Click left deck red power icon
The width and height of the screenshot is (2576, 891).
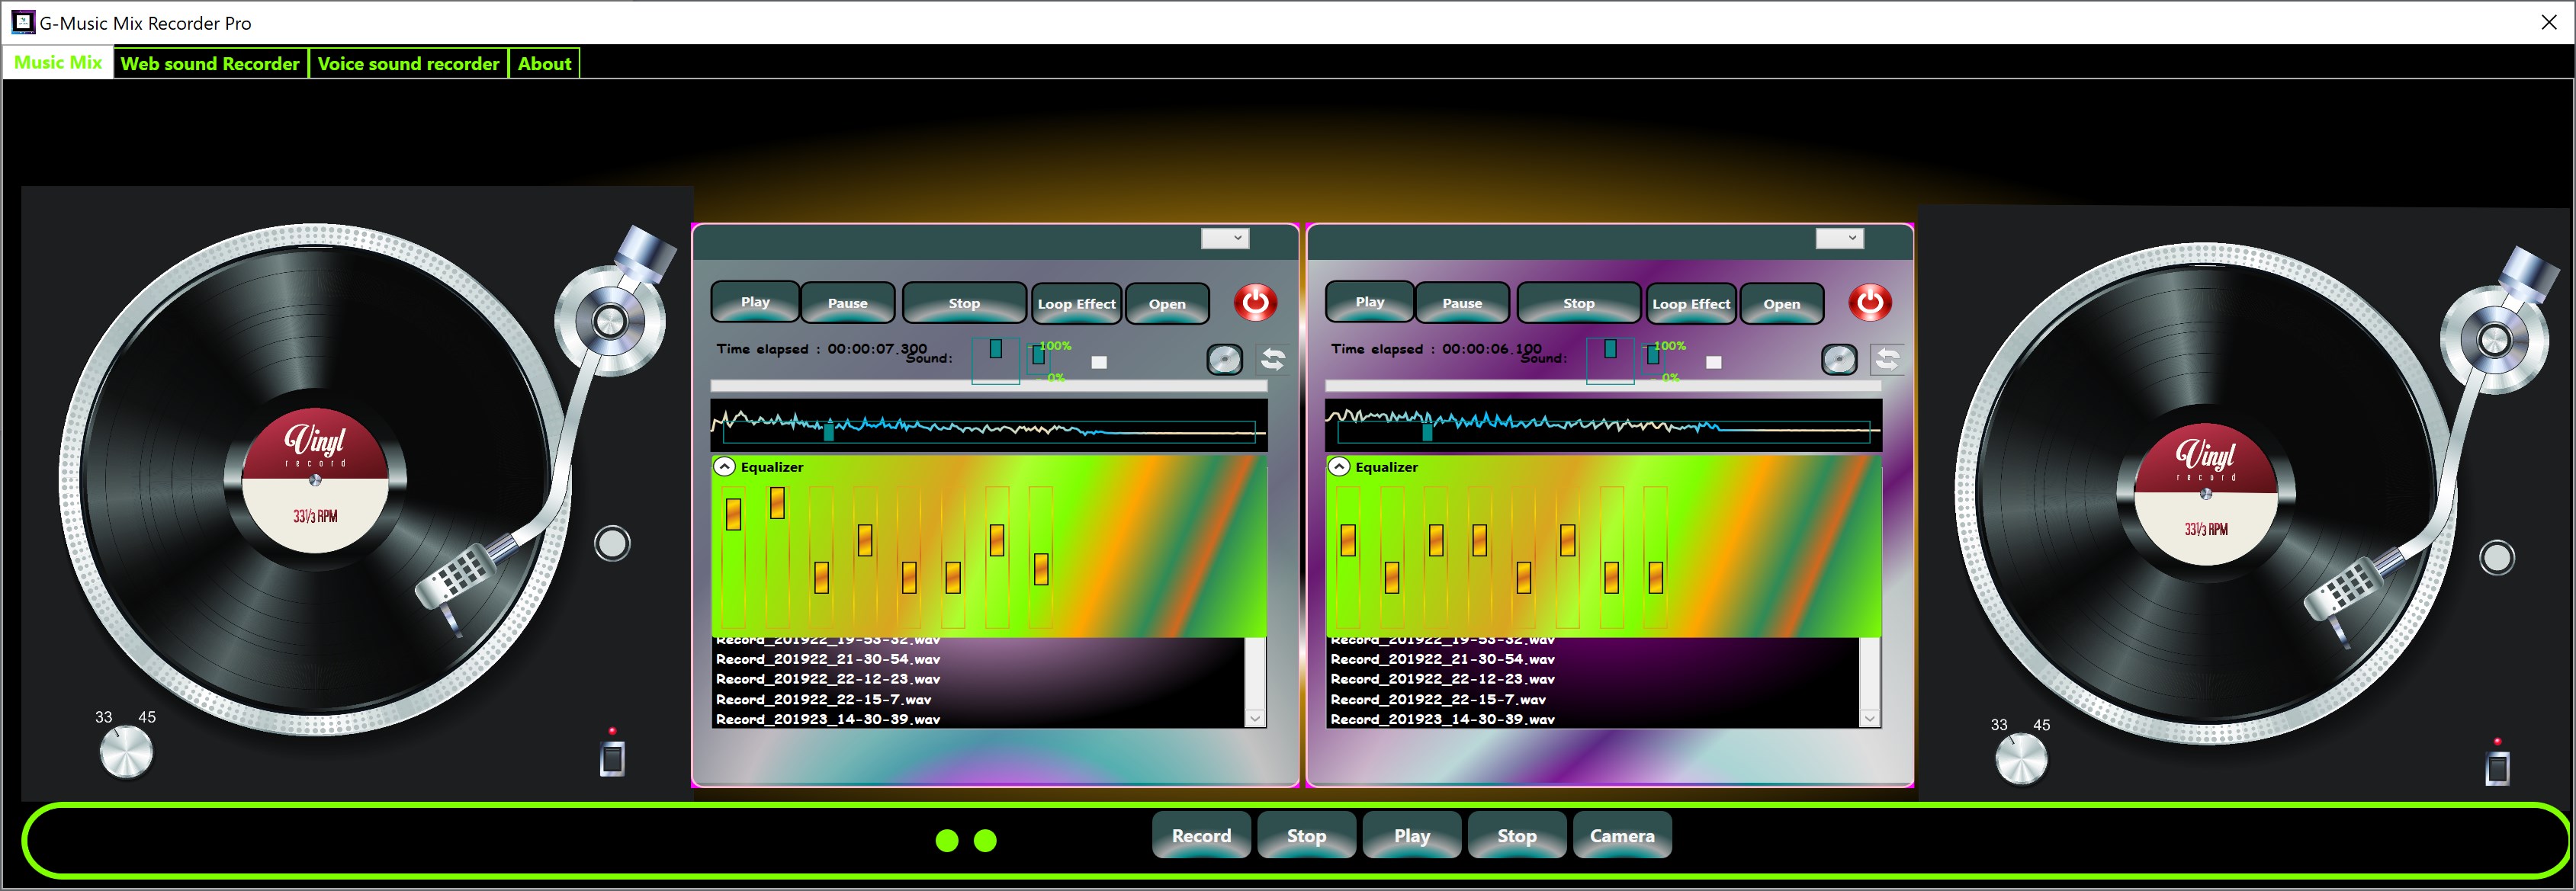tap(1255, 302)
